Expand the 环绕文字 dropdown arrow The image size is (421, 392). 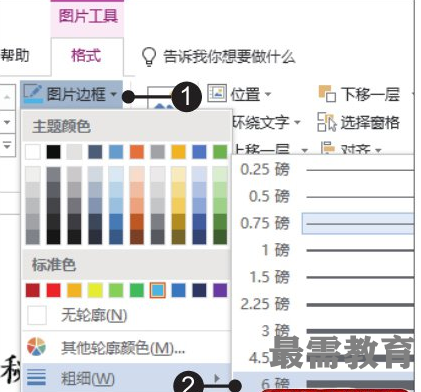(x=297, y=122)
